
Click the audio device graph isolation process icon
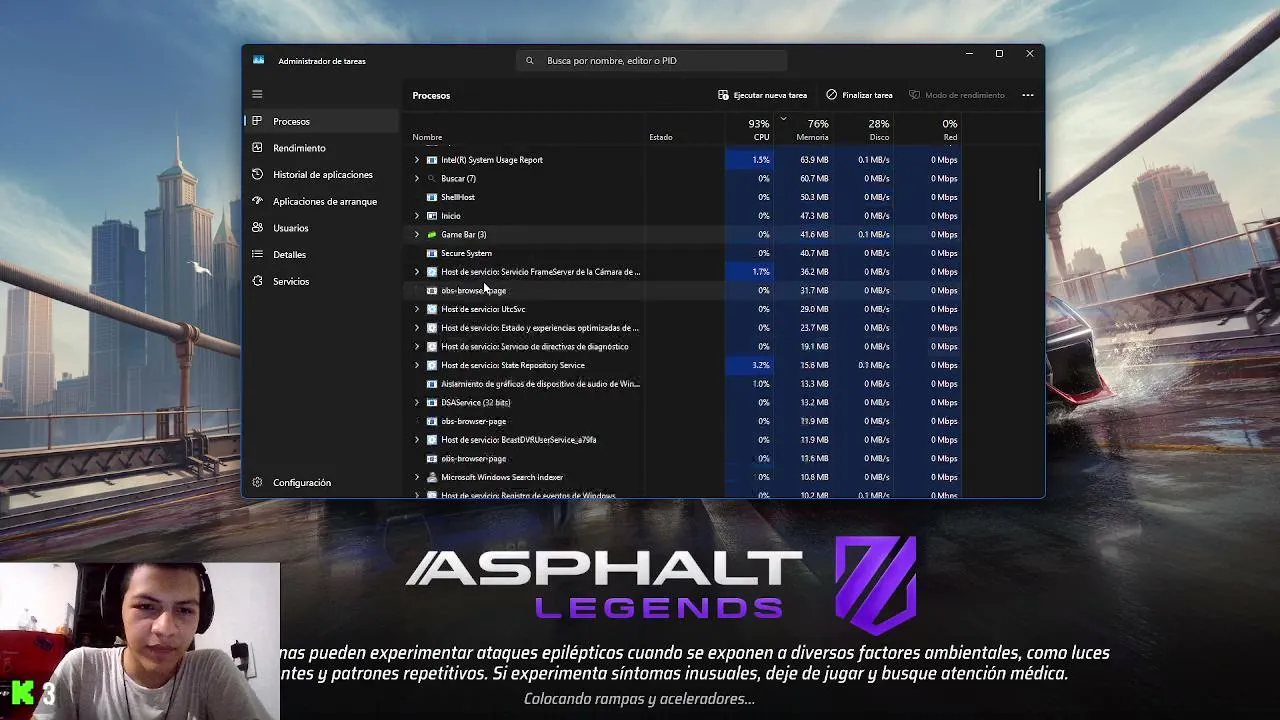coord(432,384)
